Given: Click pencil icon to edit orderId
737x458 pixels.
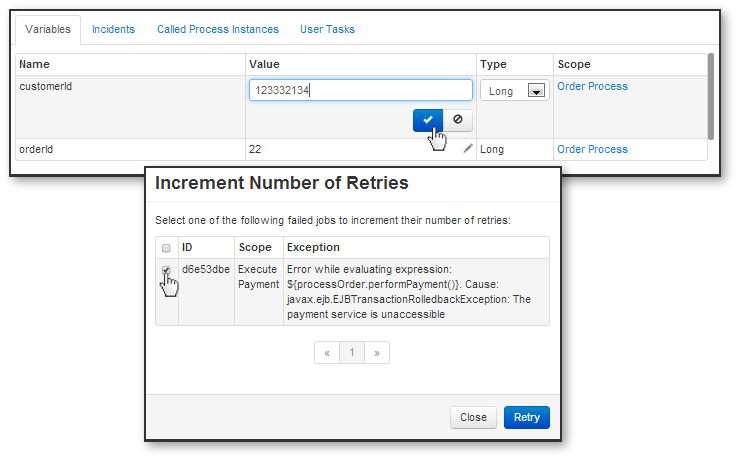Looking at the screenshot, I should pyautogui.click(x=468, y=148).
